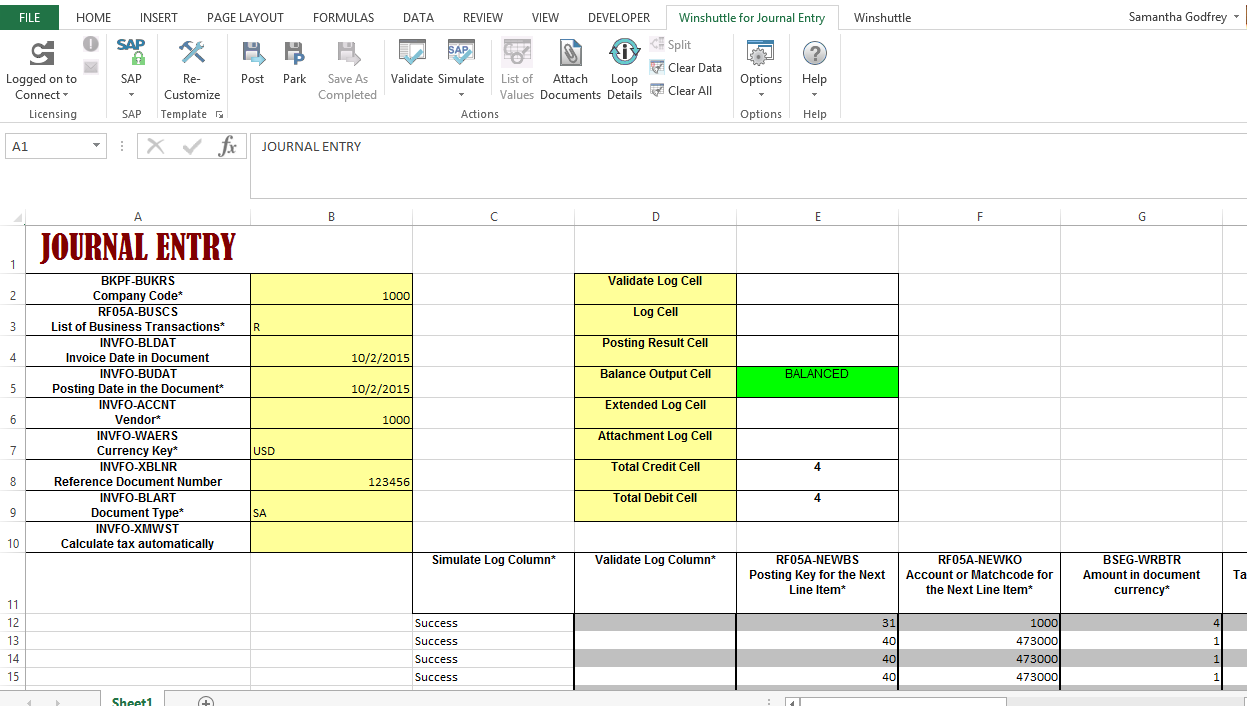Switch to the HOME ribbon tab
The image size is (1247, 706).
pos(94,17)
